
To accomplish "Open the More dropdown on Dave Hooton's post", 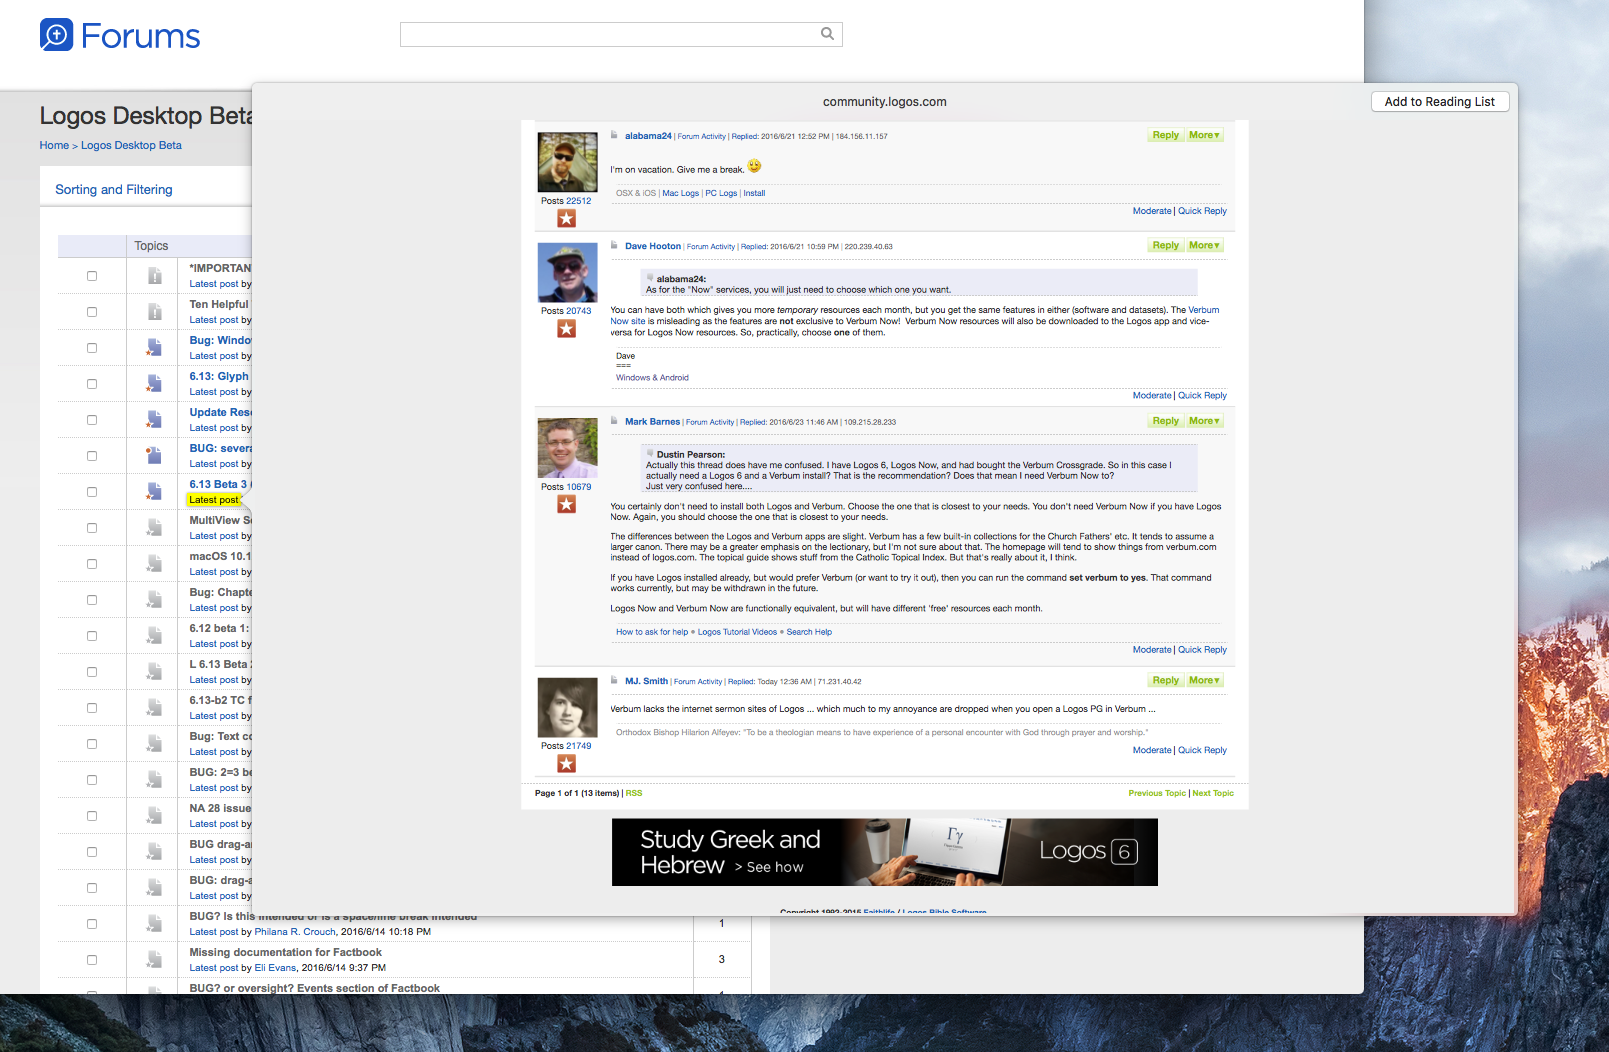I will click(1204, 245).
